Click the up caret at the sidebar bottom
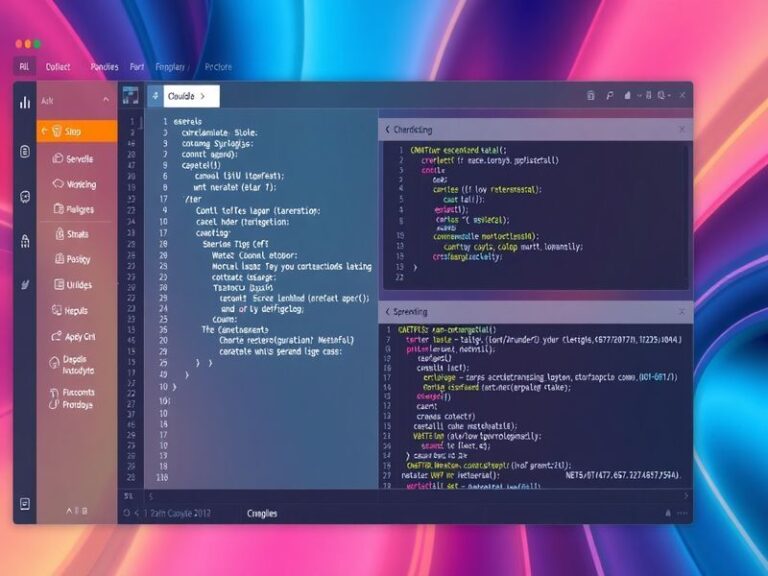 (69, 511)
